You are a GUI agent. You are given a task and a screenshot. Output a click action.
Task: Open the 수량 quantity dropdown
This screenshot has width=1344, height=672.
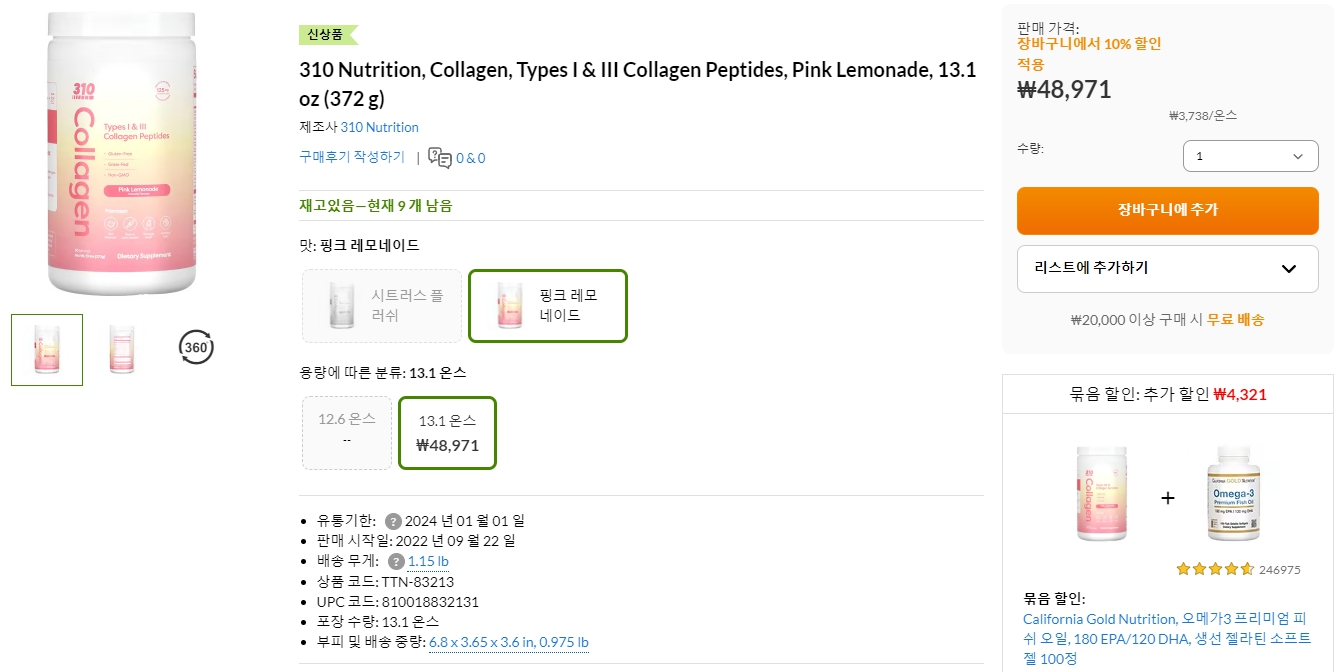pyautogui.click(x=1250, y=155)
